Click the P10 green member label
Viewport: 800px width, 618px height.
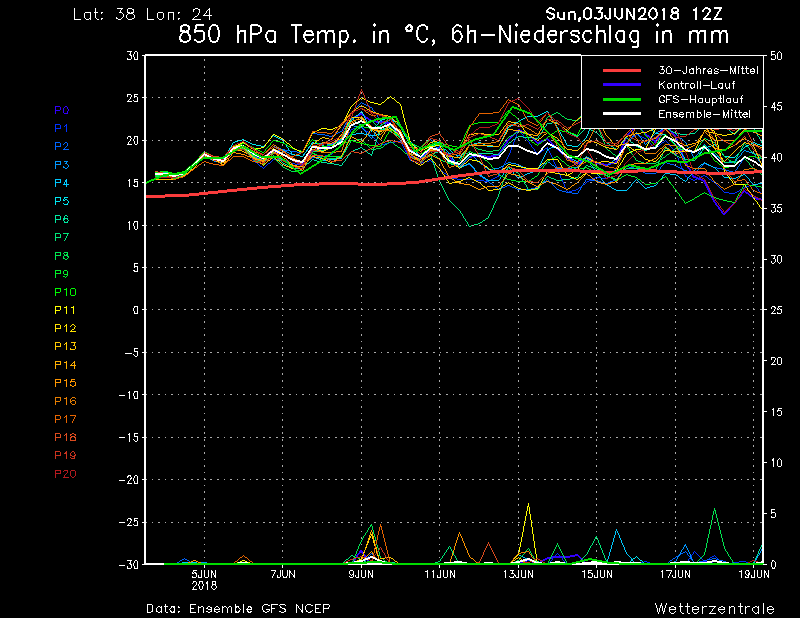[x=64, y=292]
